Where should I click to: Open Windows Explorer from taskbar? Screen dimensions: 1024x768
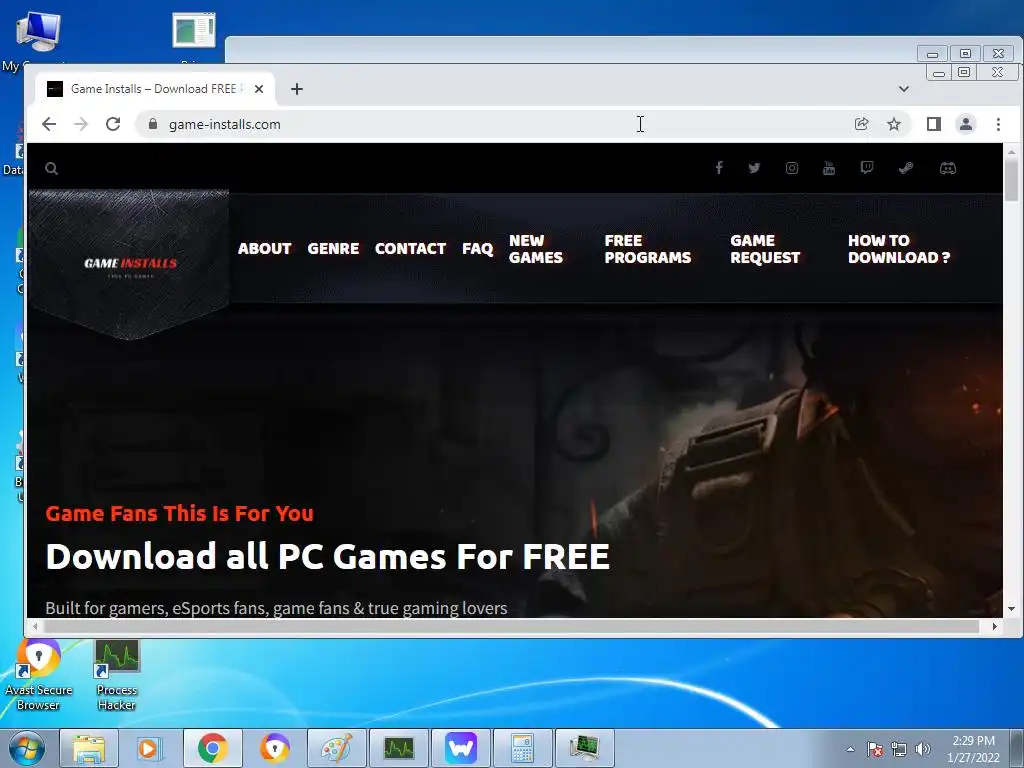click(x=89, y=748)
